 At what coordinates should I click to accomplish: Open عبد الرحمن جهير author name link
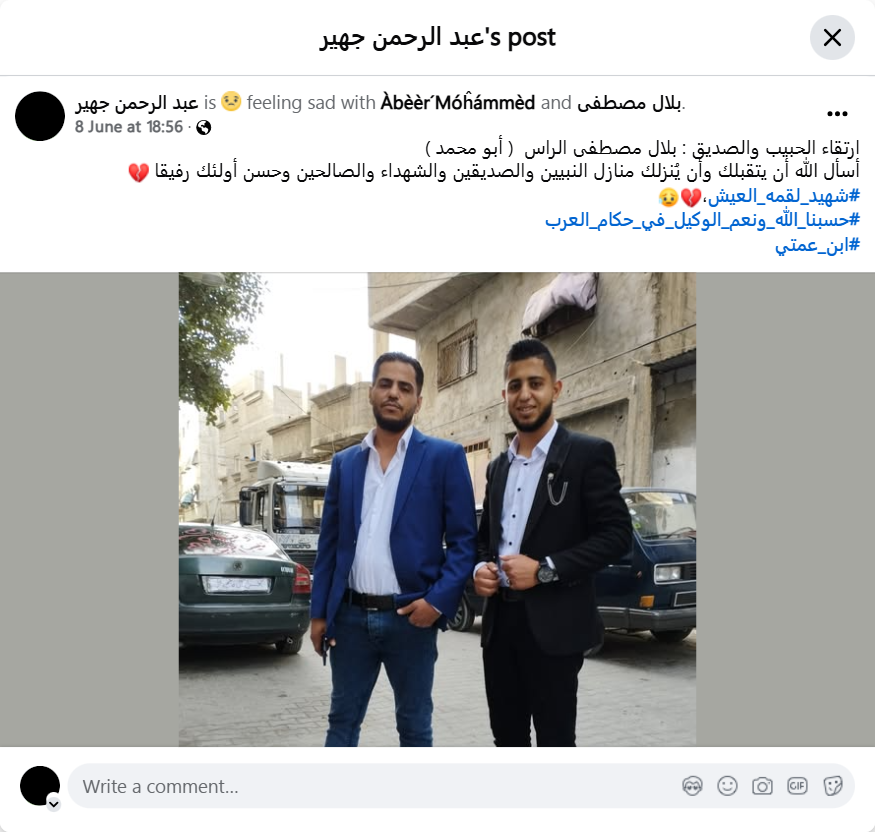pyautogui.click(x=137, y=103)
